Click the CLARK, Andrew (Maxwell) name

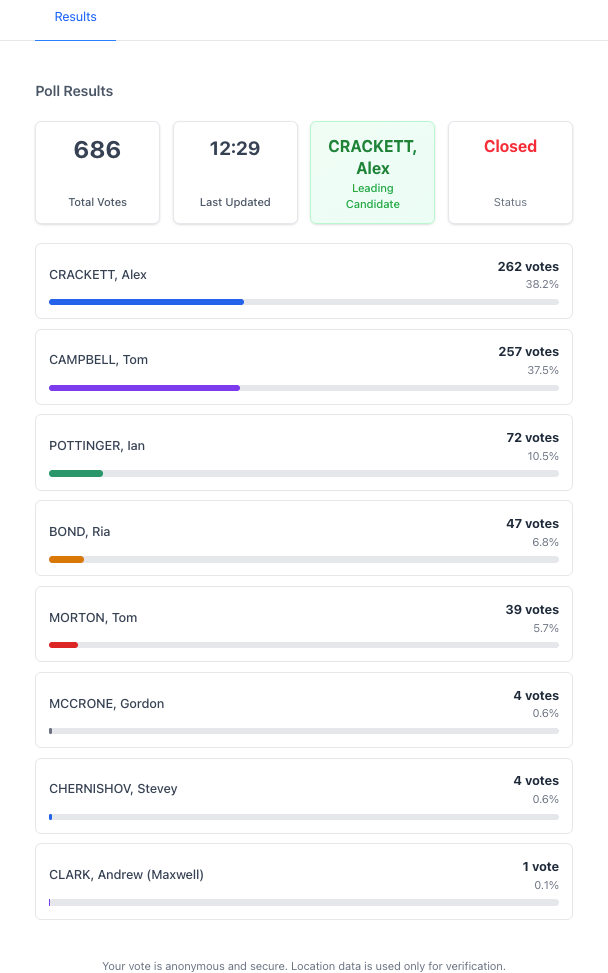point(126,875)
